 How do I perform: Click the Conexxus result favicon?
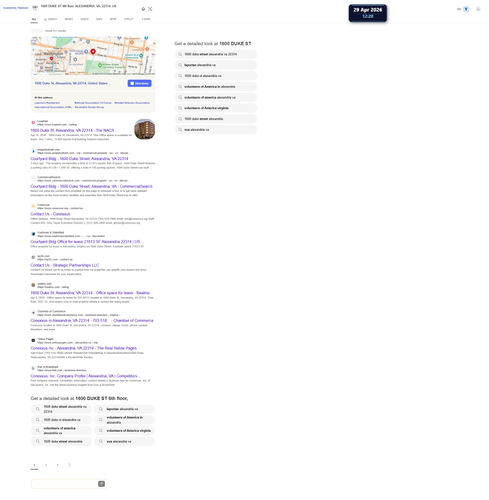[33, 206]
